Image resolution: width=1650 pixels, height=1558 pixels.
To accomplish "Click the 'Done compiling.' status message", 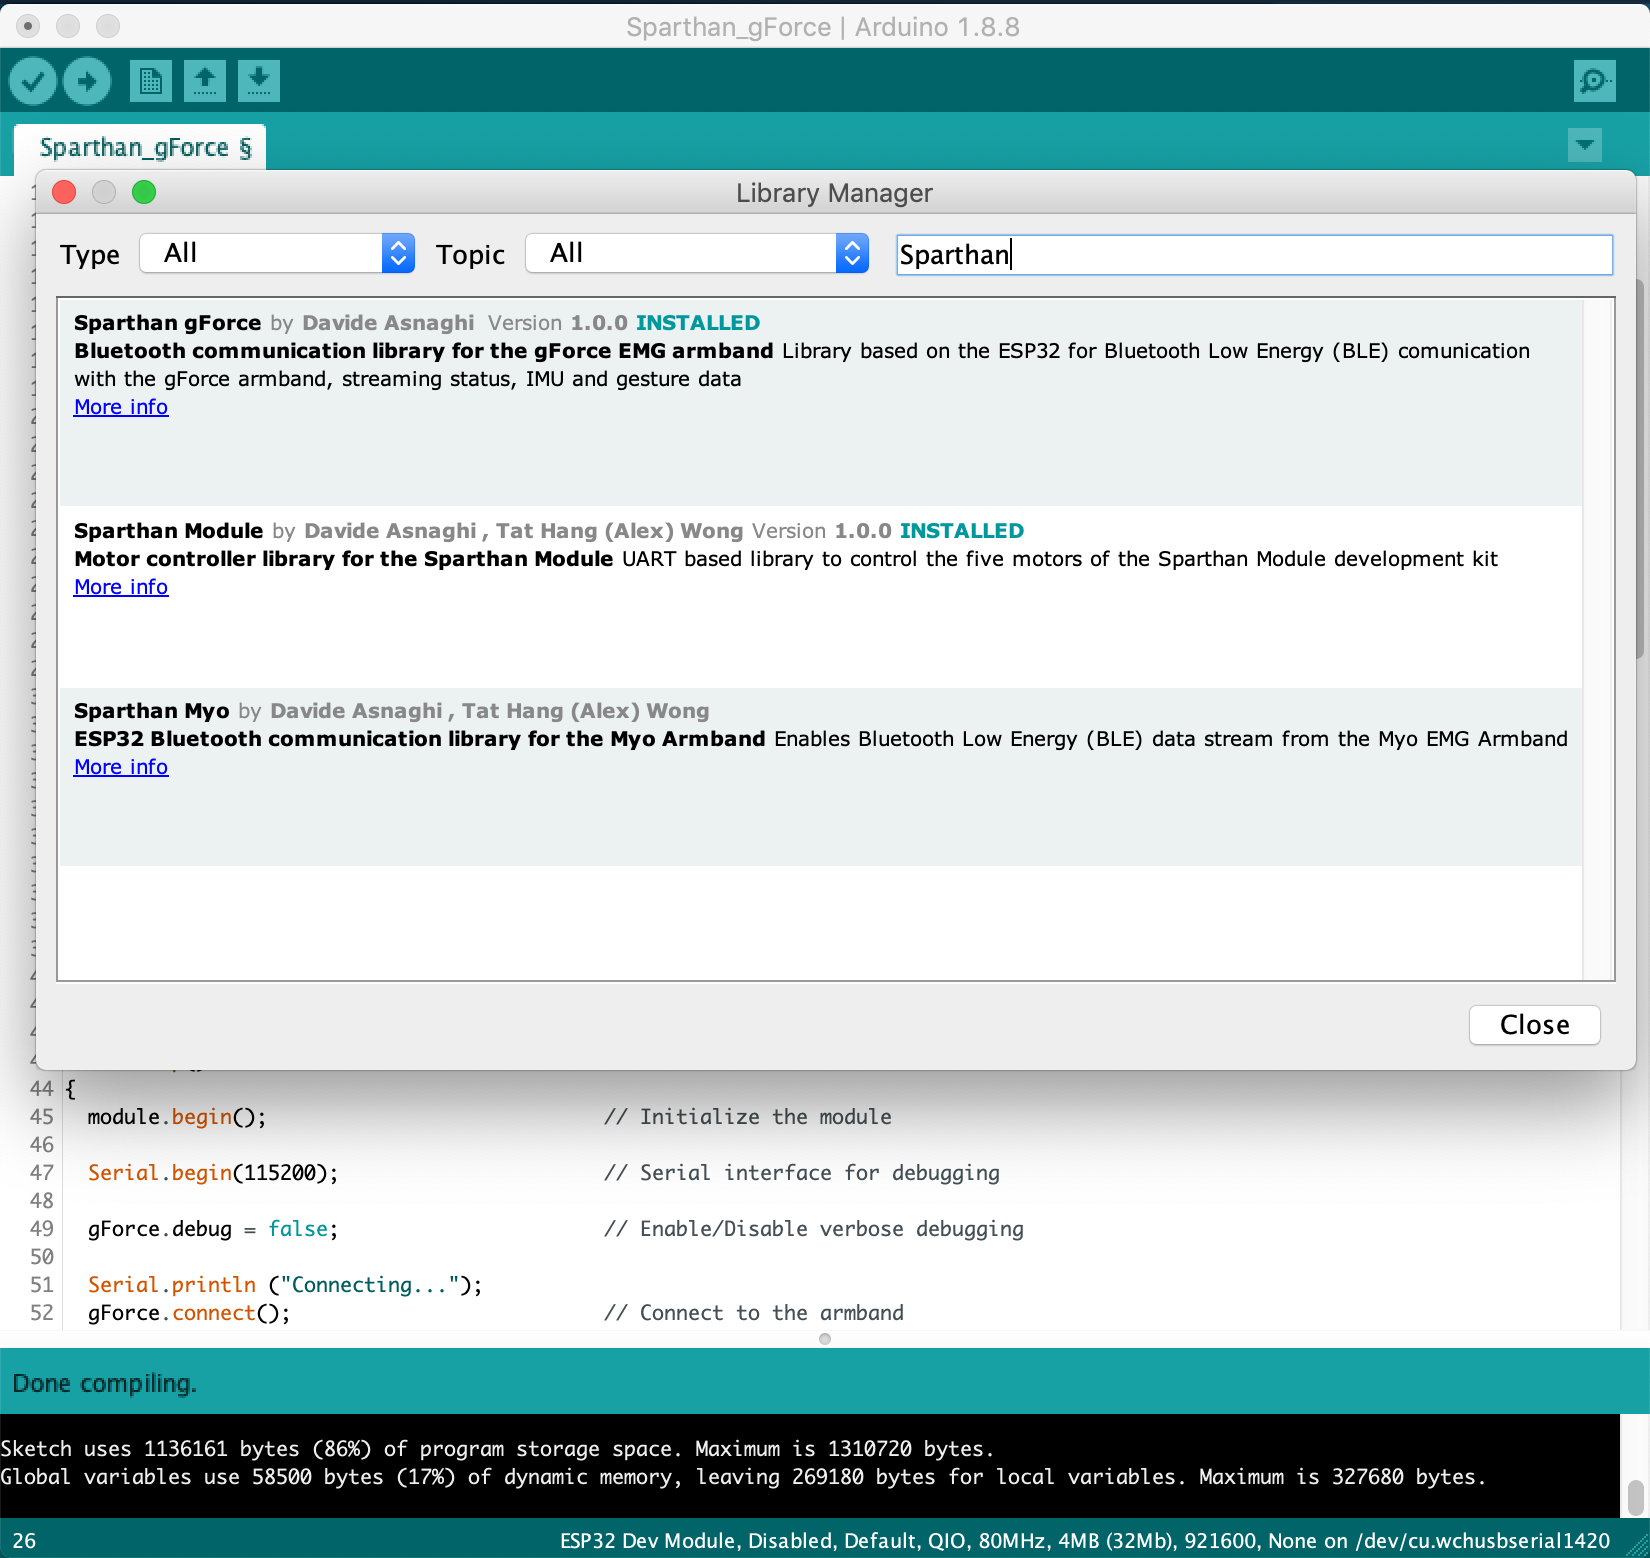I will (x=105, y=1384).
